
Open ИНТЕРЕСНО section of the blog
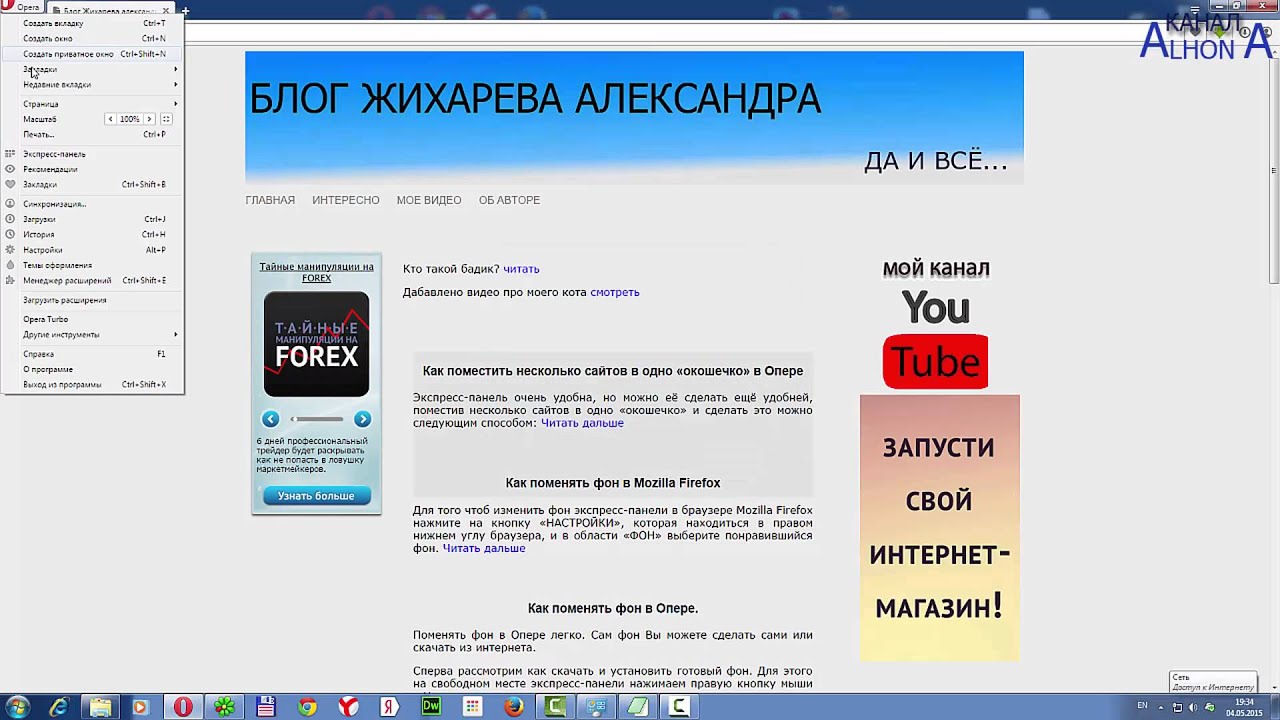(345, 200)
